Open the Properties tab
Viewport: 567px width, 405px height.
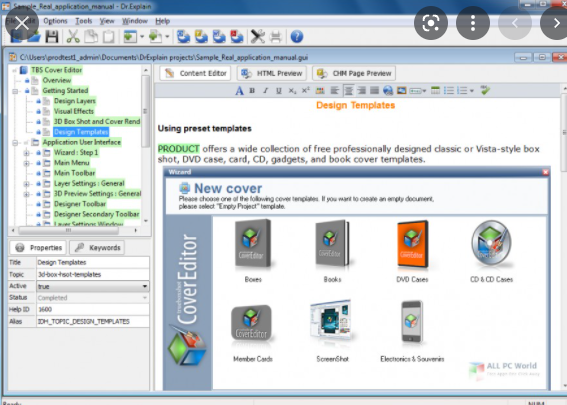point(38,248)
